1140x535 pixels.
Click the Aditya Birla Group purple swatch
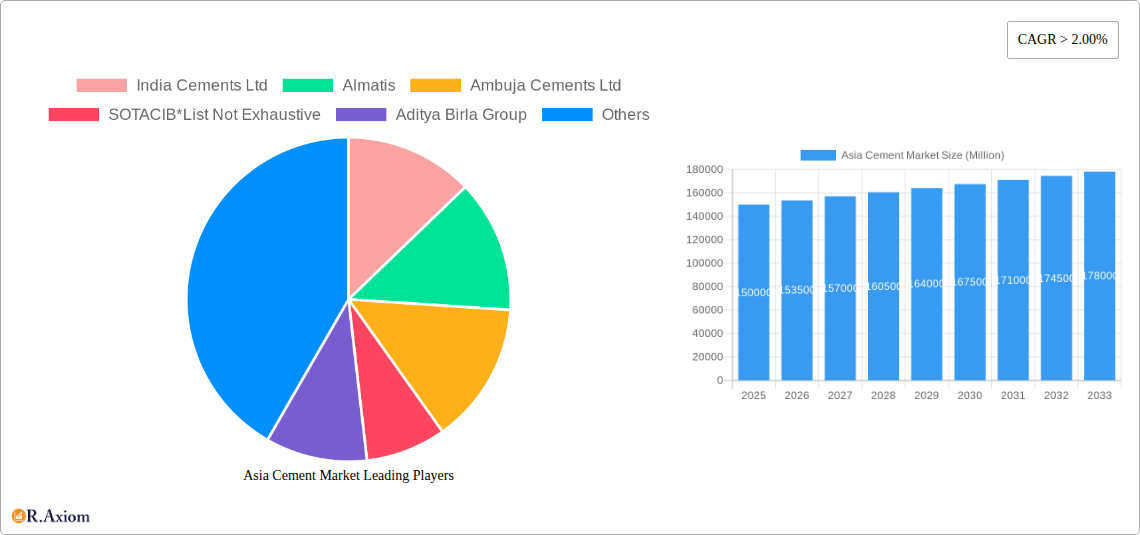(x=362, y=114)
